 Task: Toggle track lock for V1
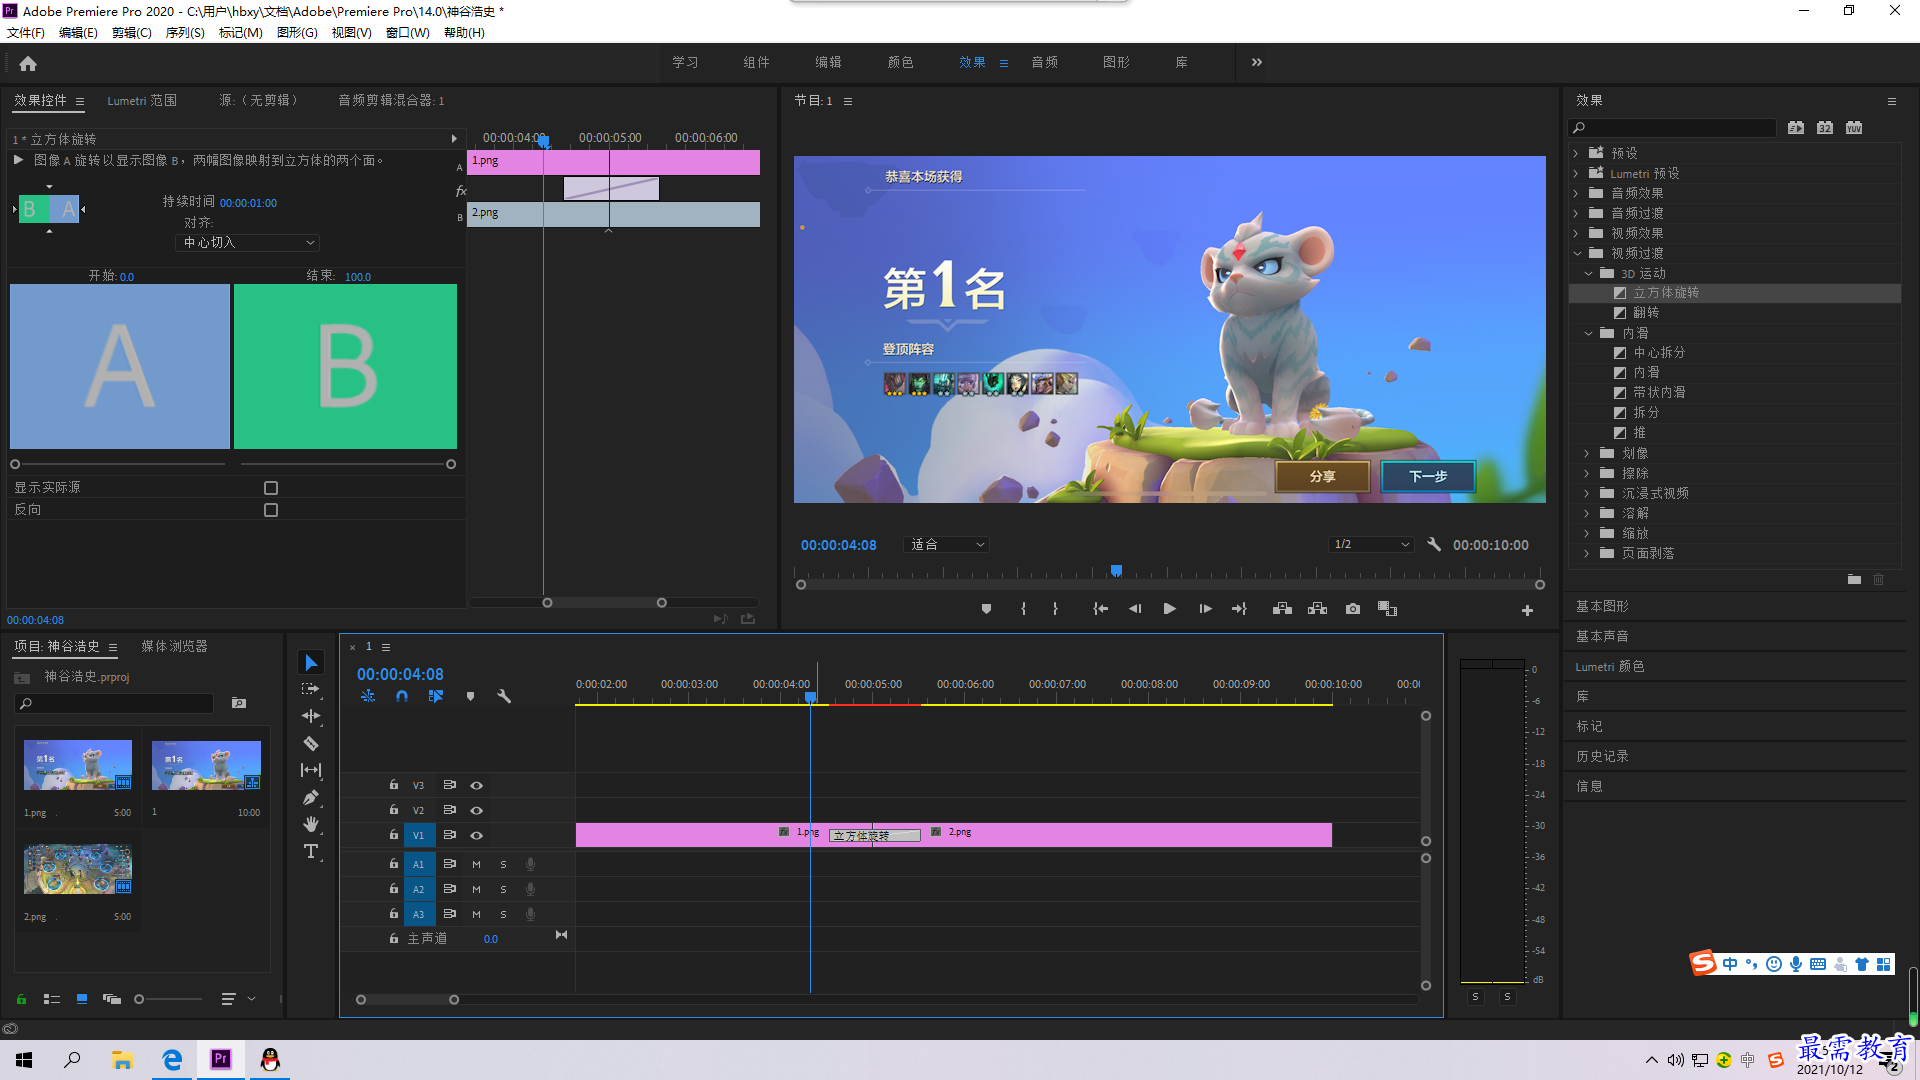pos(394,835)
